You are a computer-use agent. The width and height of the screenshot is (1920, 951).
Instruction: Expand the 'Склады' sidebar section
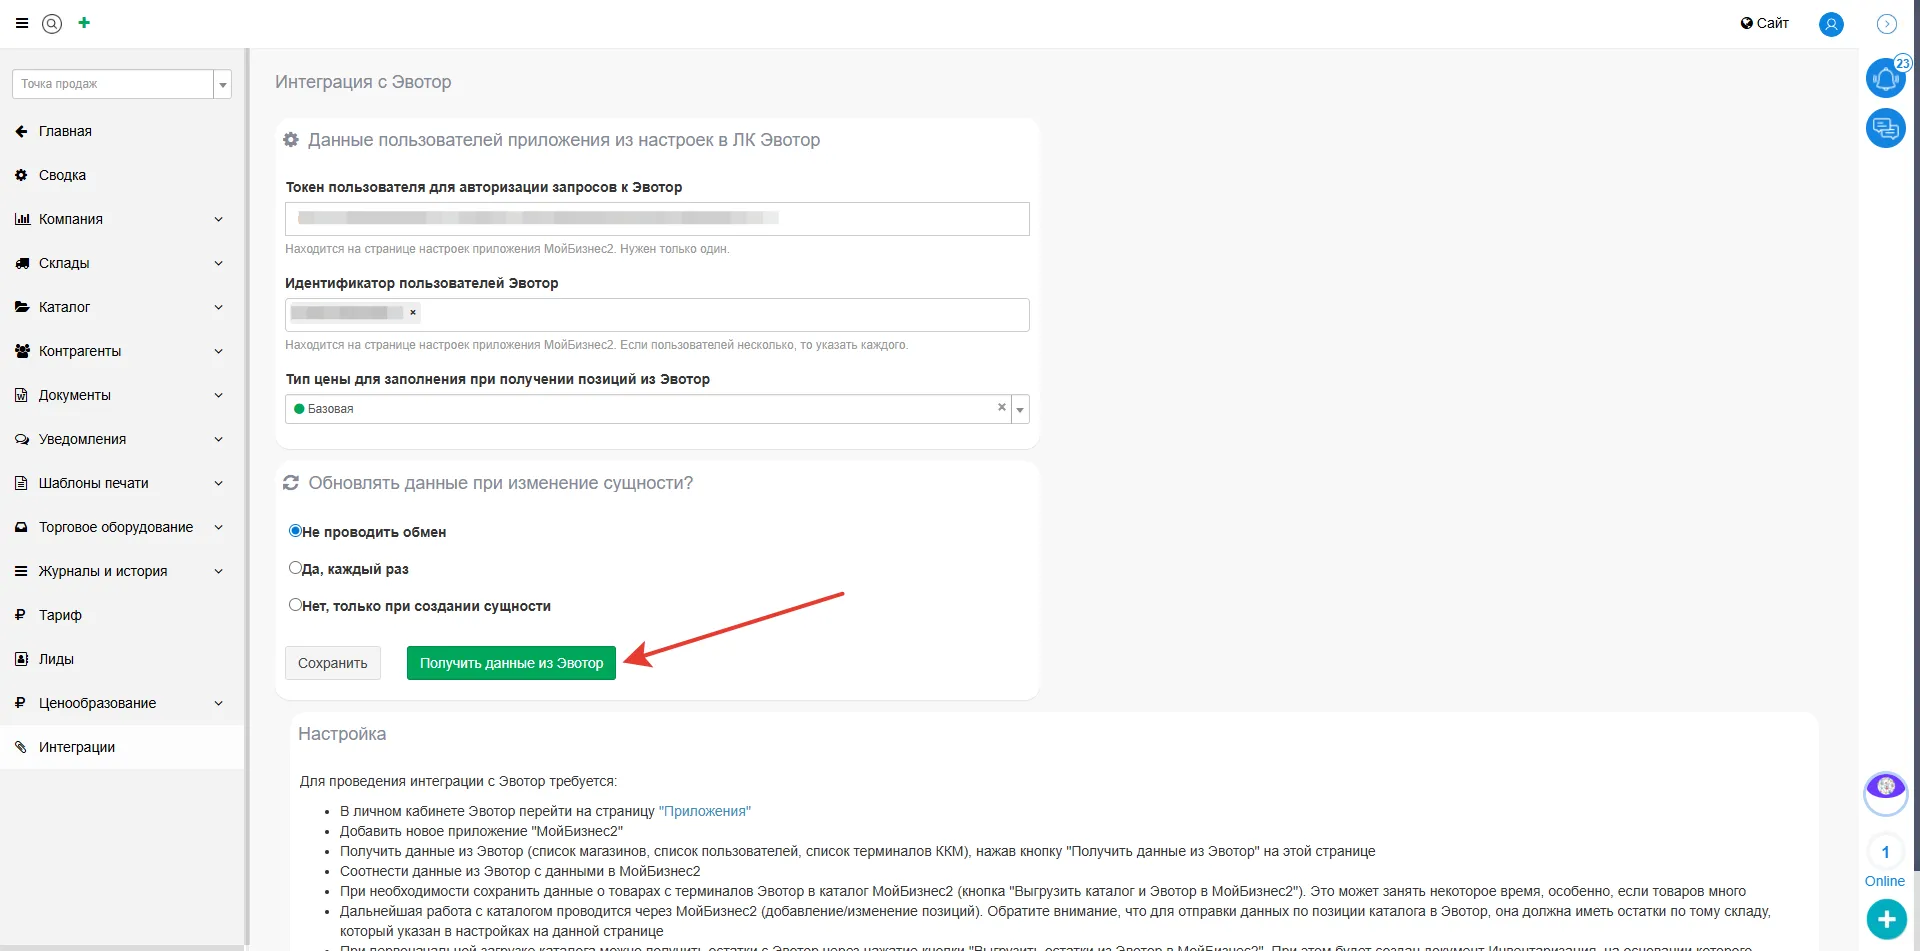coord(120,263)
